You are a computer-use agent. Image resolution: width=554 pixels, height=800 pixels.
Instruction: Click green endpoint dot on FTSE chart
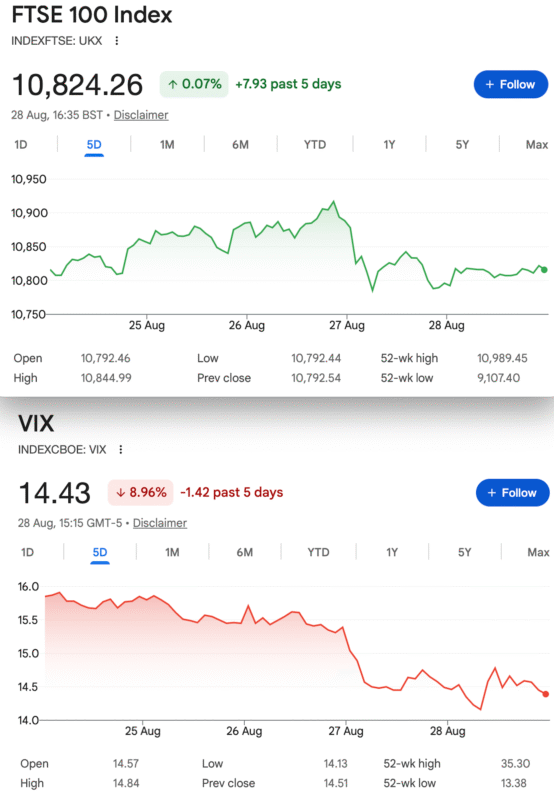[544, 269]
